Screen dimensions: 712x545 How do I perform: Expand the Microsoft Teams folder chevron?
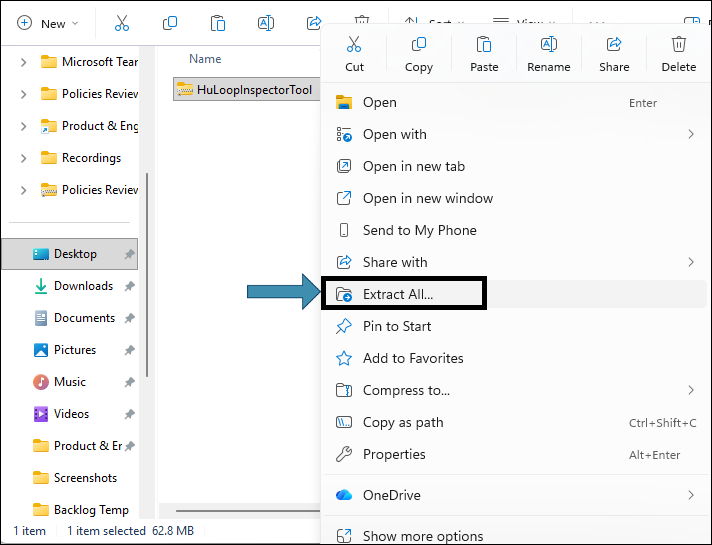[x=23, y=62]
